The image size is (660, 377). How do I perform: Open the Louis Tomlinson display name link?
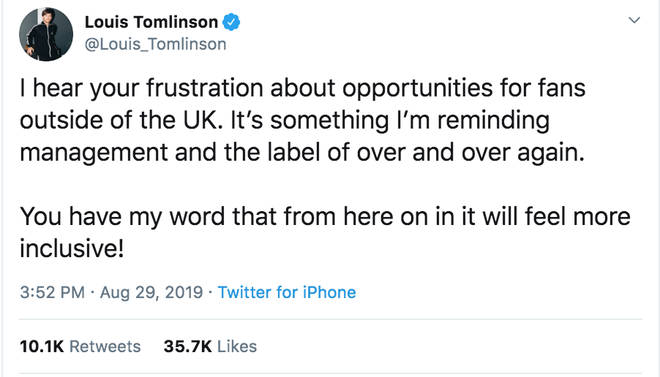coord(151,22)
